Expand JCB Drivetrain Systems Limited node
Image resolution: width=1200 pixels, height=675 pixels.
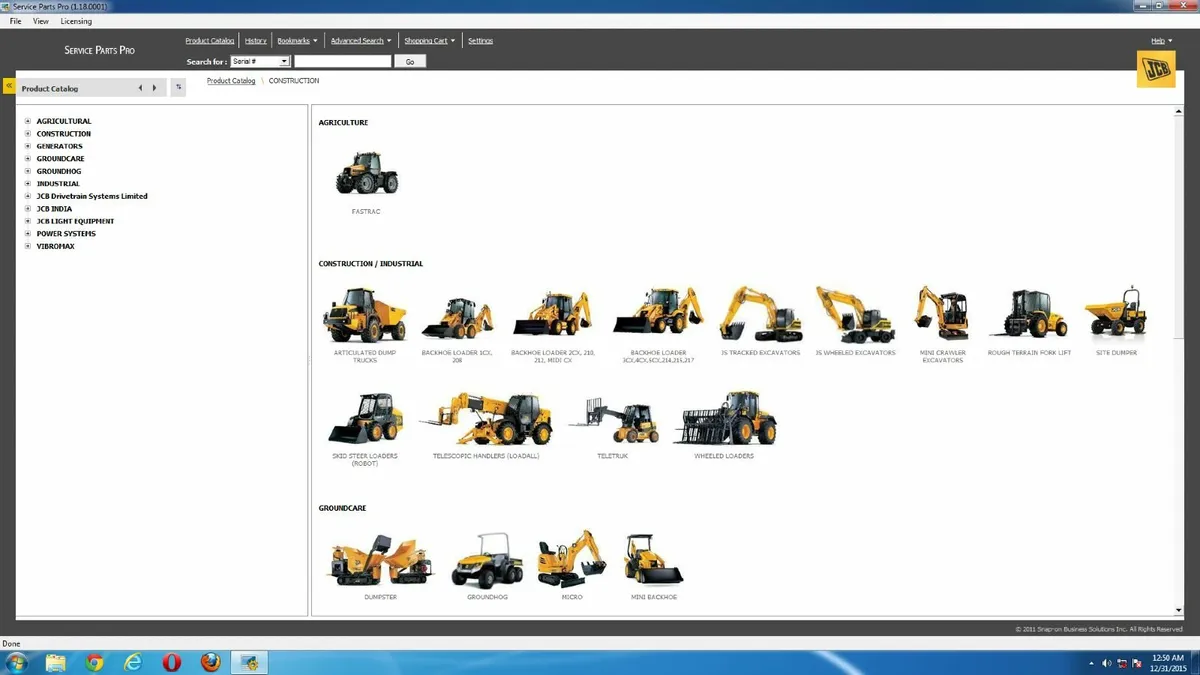(28, 196)
